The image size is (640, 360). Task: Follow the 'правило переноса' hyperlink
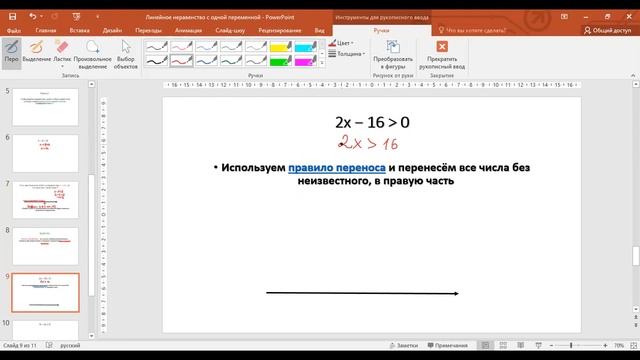[337, 167]
